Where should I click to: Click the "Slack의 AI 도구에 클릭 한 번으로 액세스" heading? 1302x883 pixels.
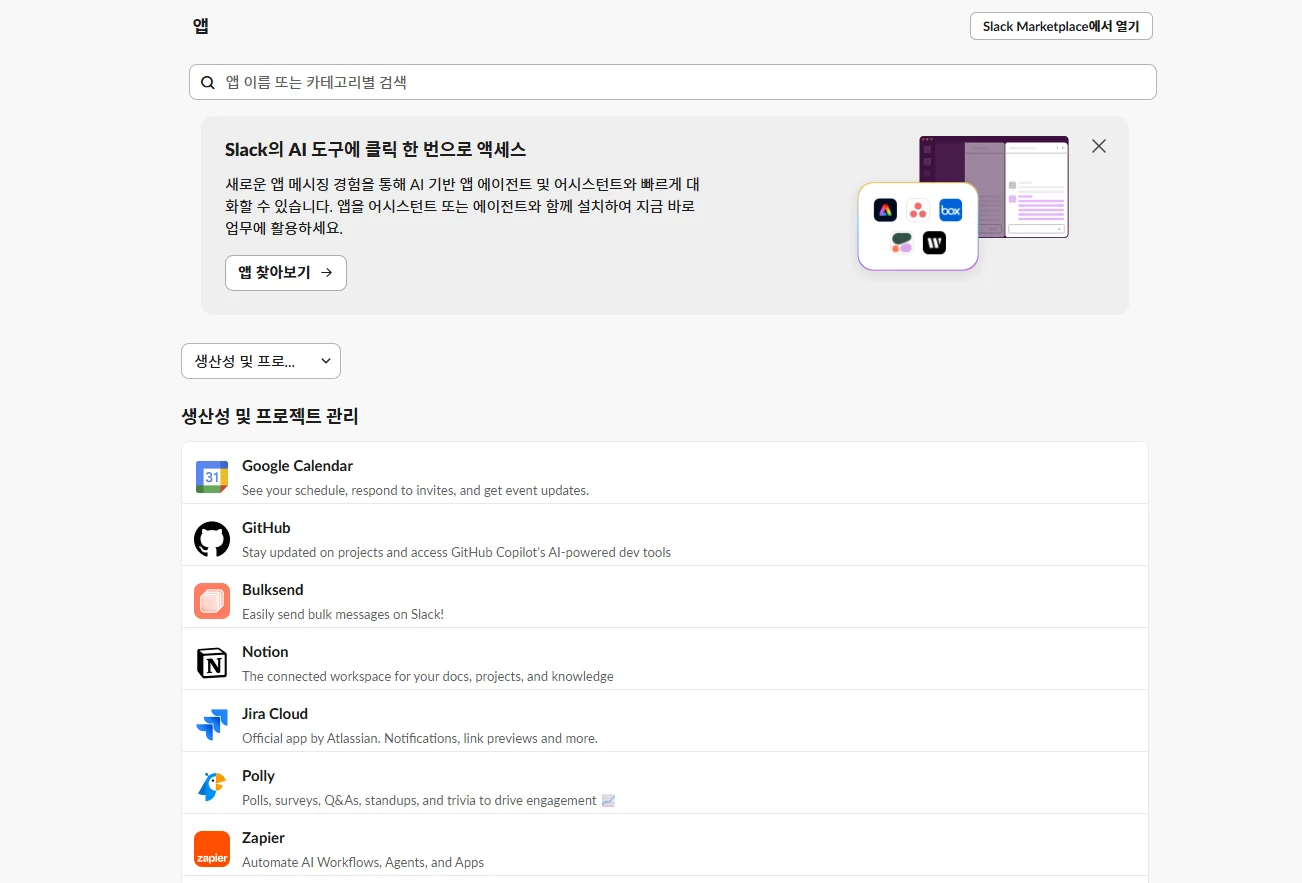[x=375, y=149]
